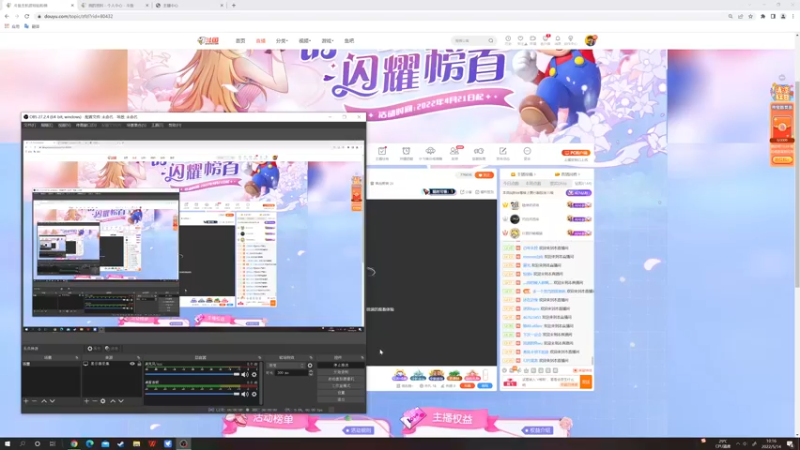
Task: Click the orange send button in chat box
Action: pyautogui.click(x=586, y=382)
